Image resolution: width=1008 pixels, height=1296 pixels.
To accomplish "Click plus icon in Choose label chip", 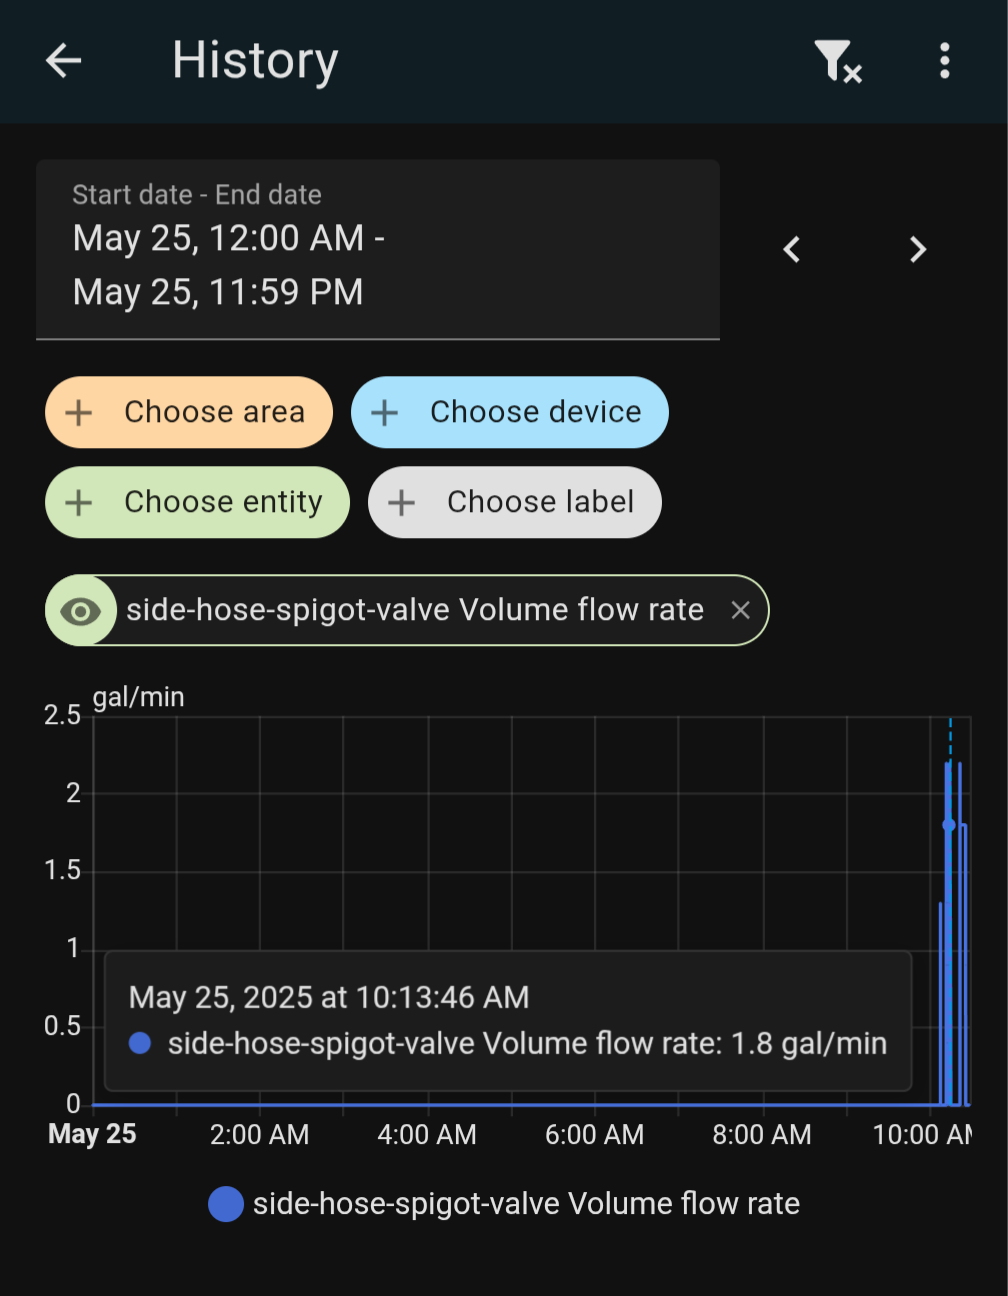I will [402, 502].
